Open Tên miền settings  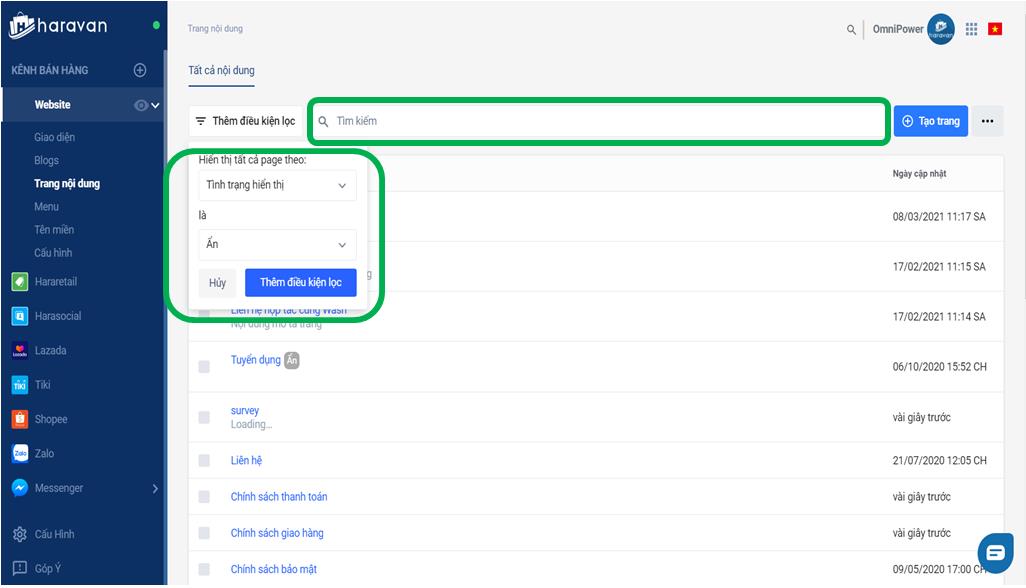pyautogui.click(x=54, y=230)
